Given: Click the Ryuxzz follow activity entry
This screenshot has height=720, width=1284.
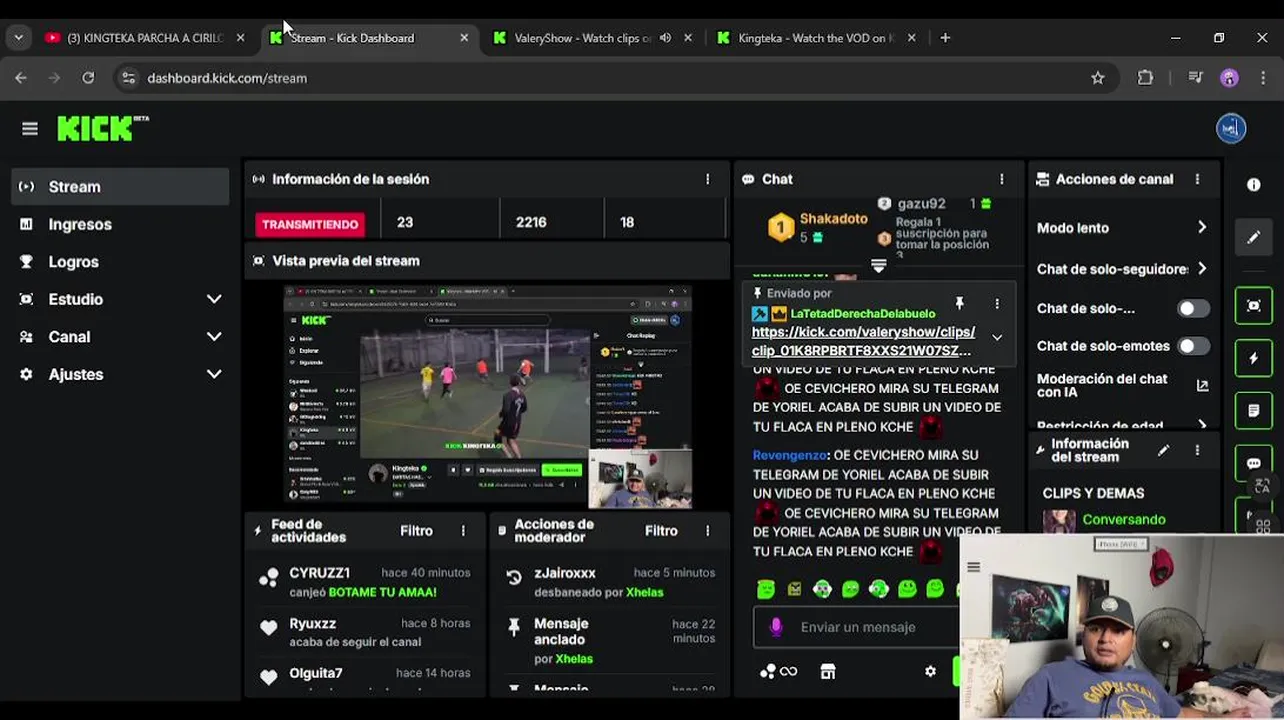Looking at the screenshot, I should (366, 632).
